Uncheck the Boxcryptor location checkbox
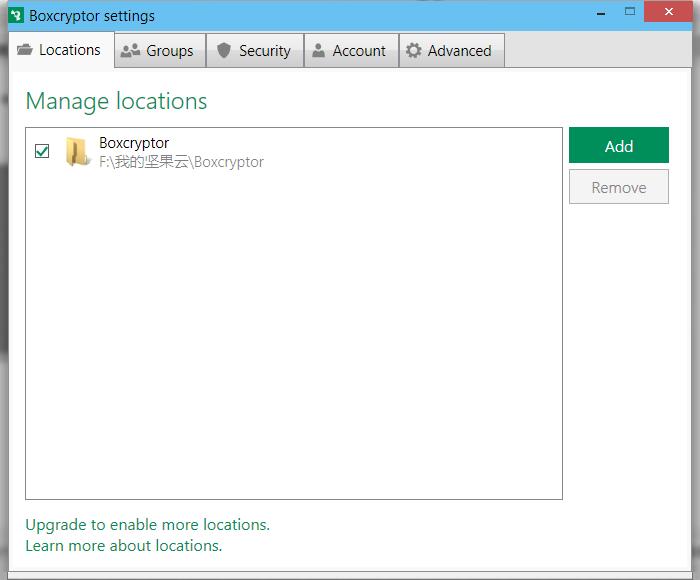This screenshot has height=580, width=700. click(x=42, y=151)
